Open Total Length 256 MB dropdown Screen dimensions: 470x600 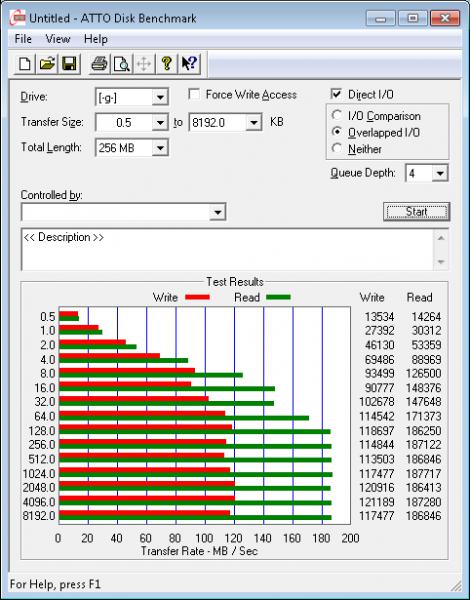tap(160, 148)
